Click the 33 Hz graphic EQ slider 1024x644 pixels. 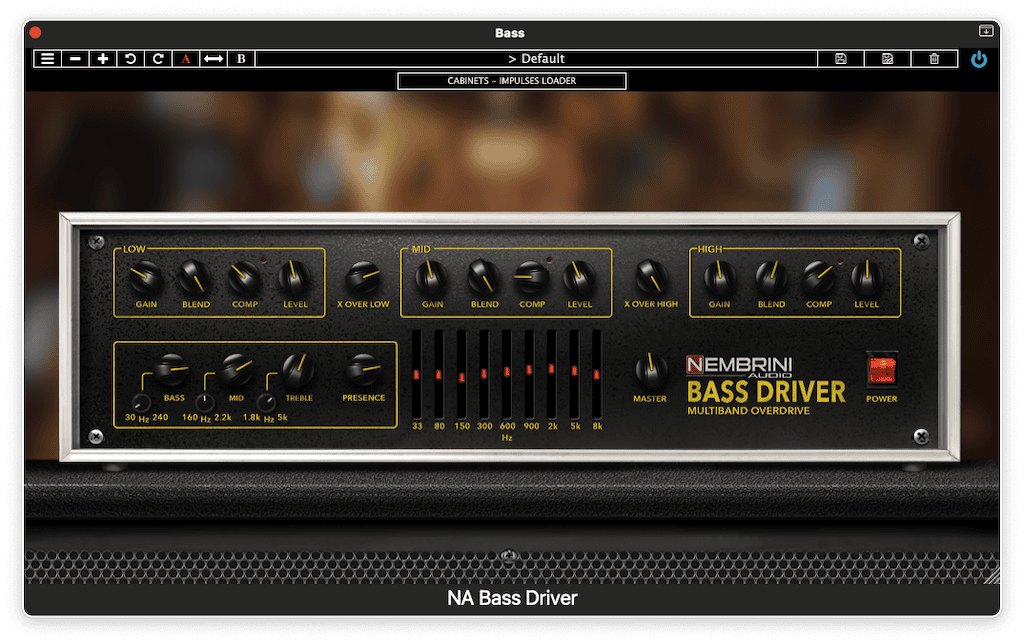(417, 375)
